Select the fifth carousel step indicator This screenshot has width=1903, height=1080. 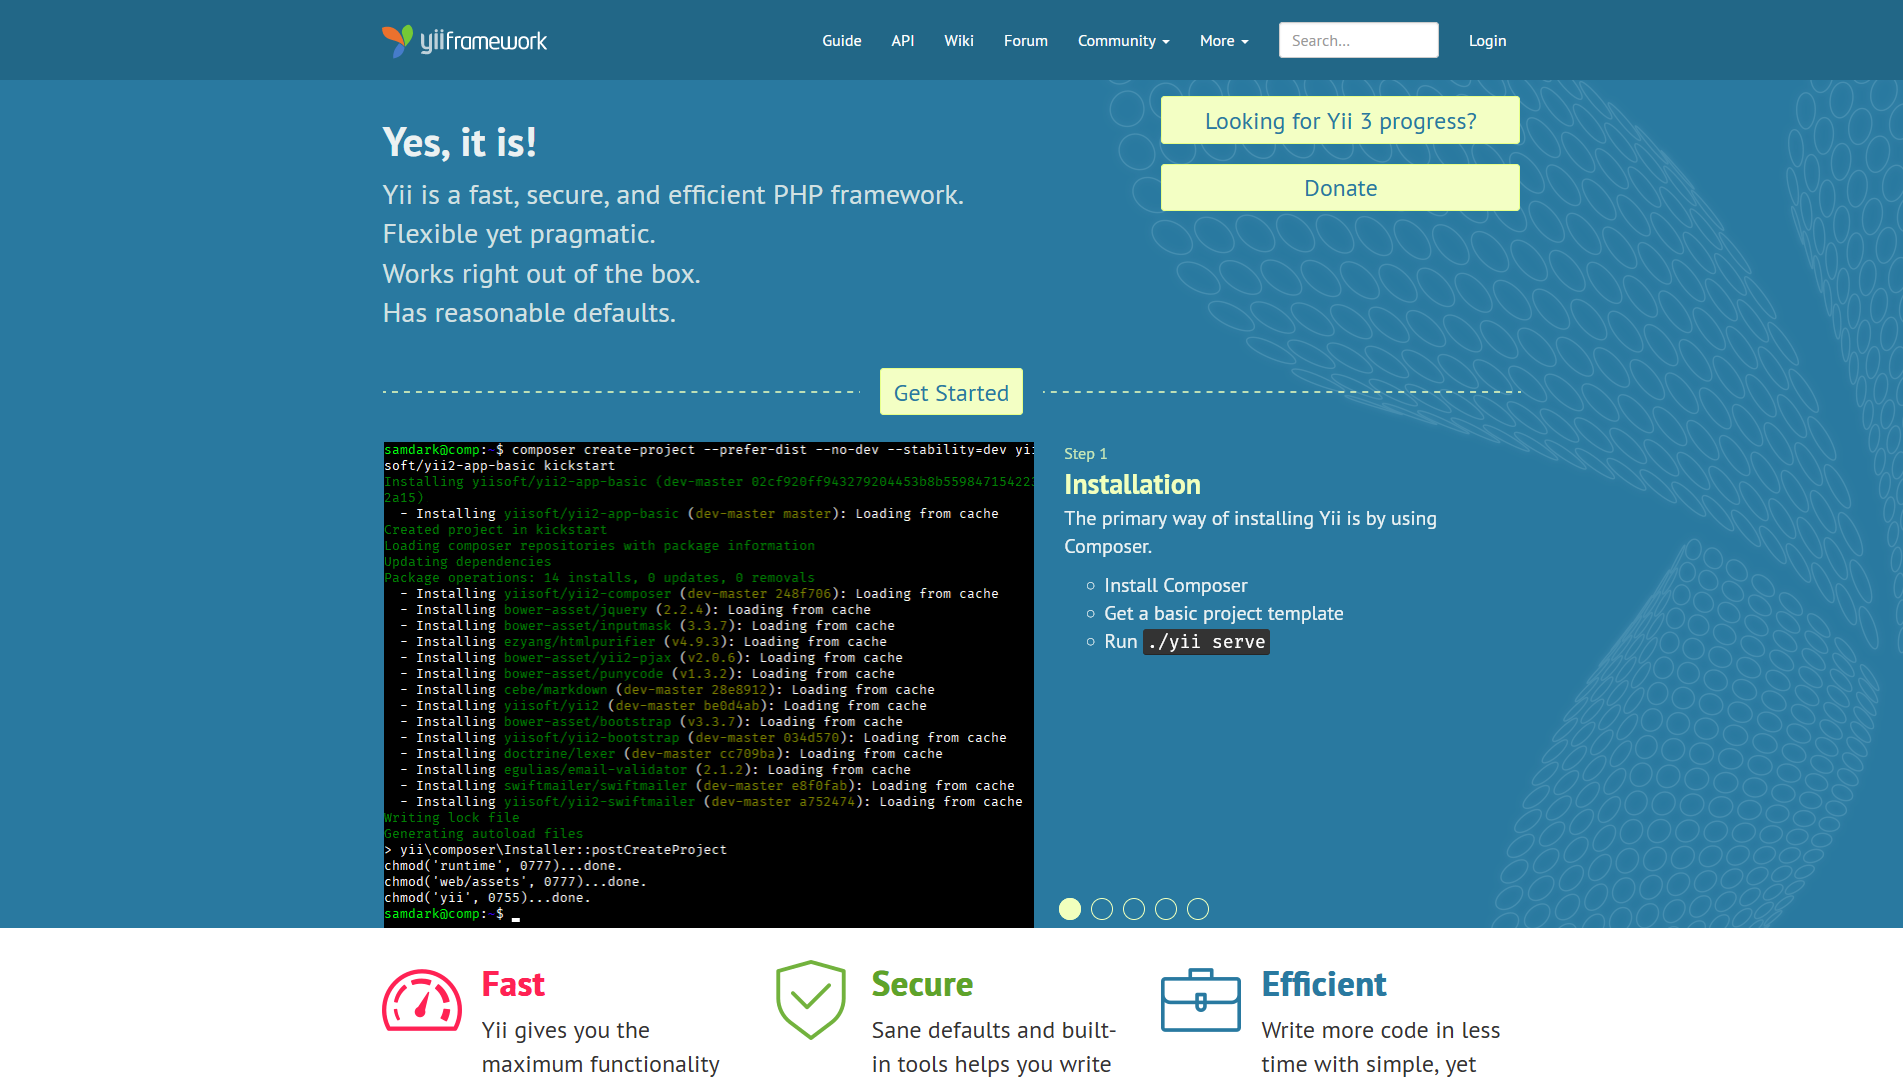click(x=1198, y=909)
